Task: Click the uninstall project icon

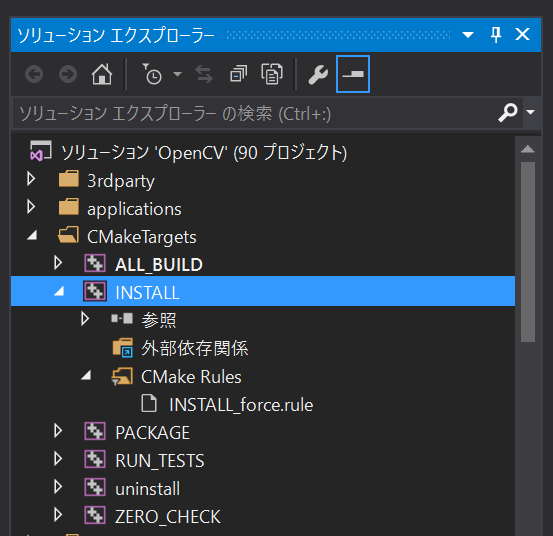Action: (x=95, y=487)
